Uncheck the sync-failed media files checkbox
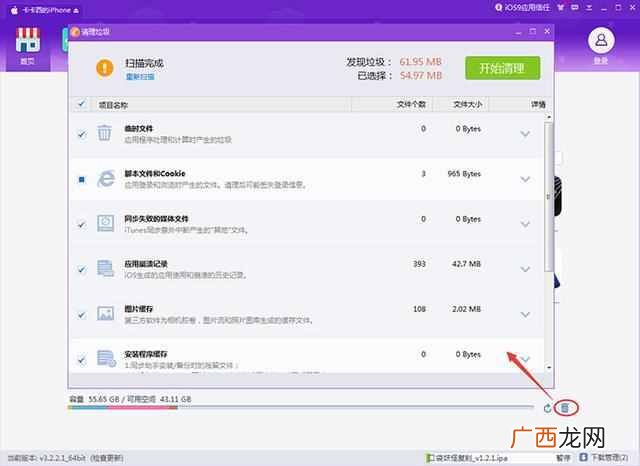The height and width of the screenshot is (466, 640). pyautogui.click(x=82, y=224)
